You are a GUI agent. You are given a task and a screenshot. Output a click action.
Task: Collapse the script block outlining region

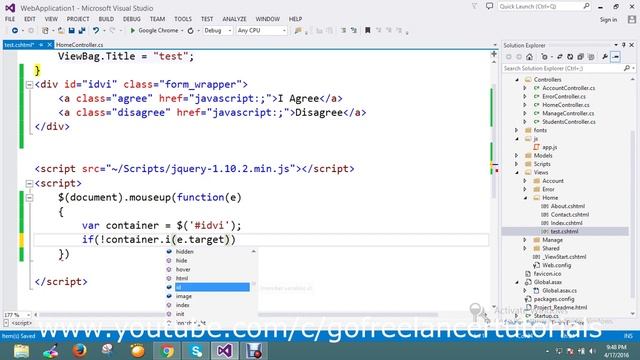(x=29, y=184)
